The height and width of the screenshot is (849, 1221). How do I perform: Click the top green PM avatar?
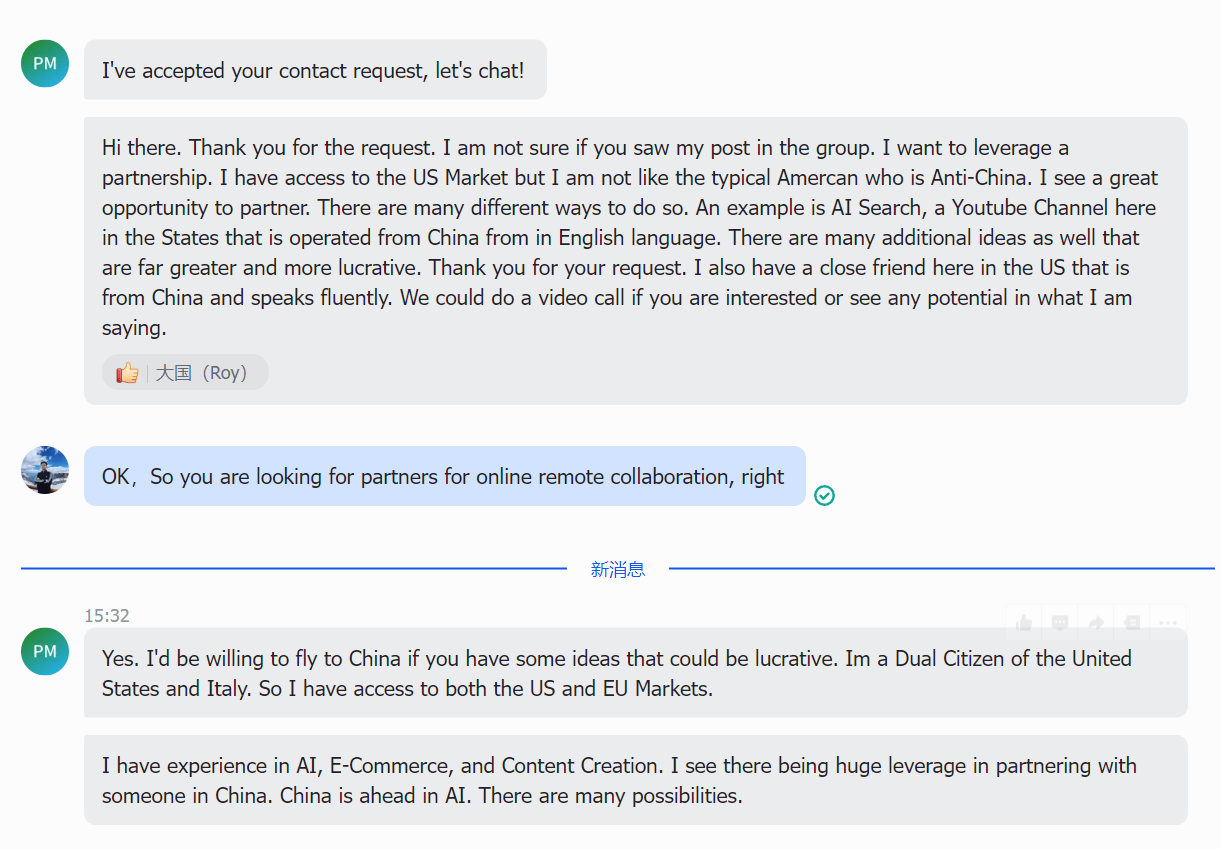point(45,64)
